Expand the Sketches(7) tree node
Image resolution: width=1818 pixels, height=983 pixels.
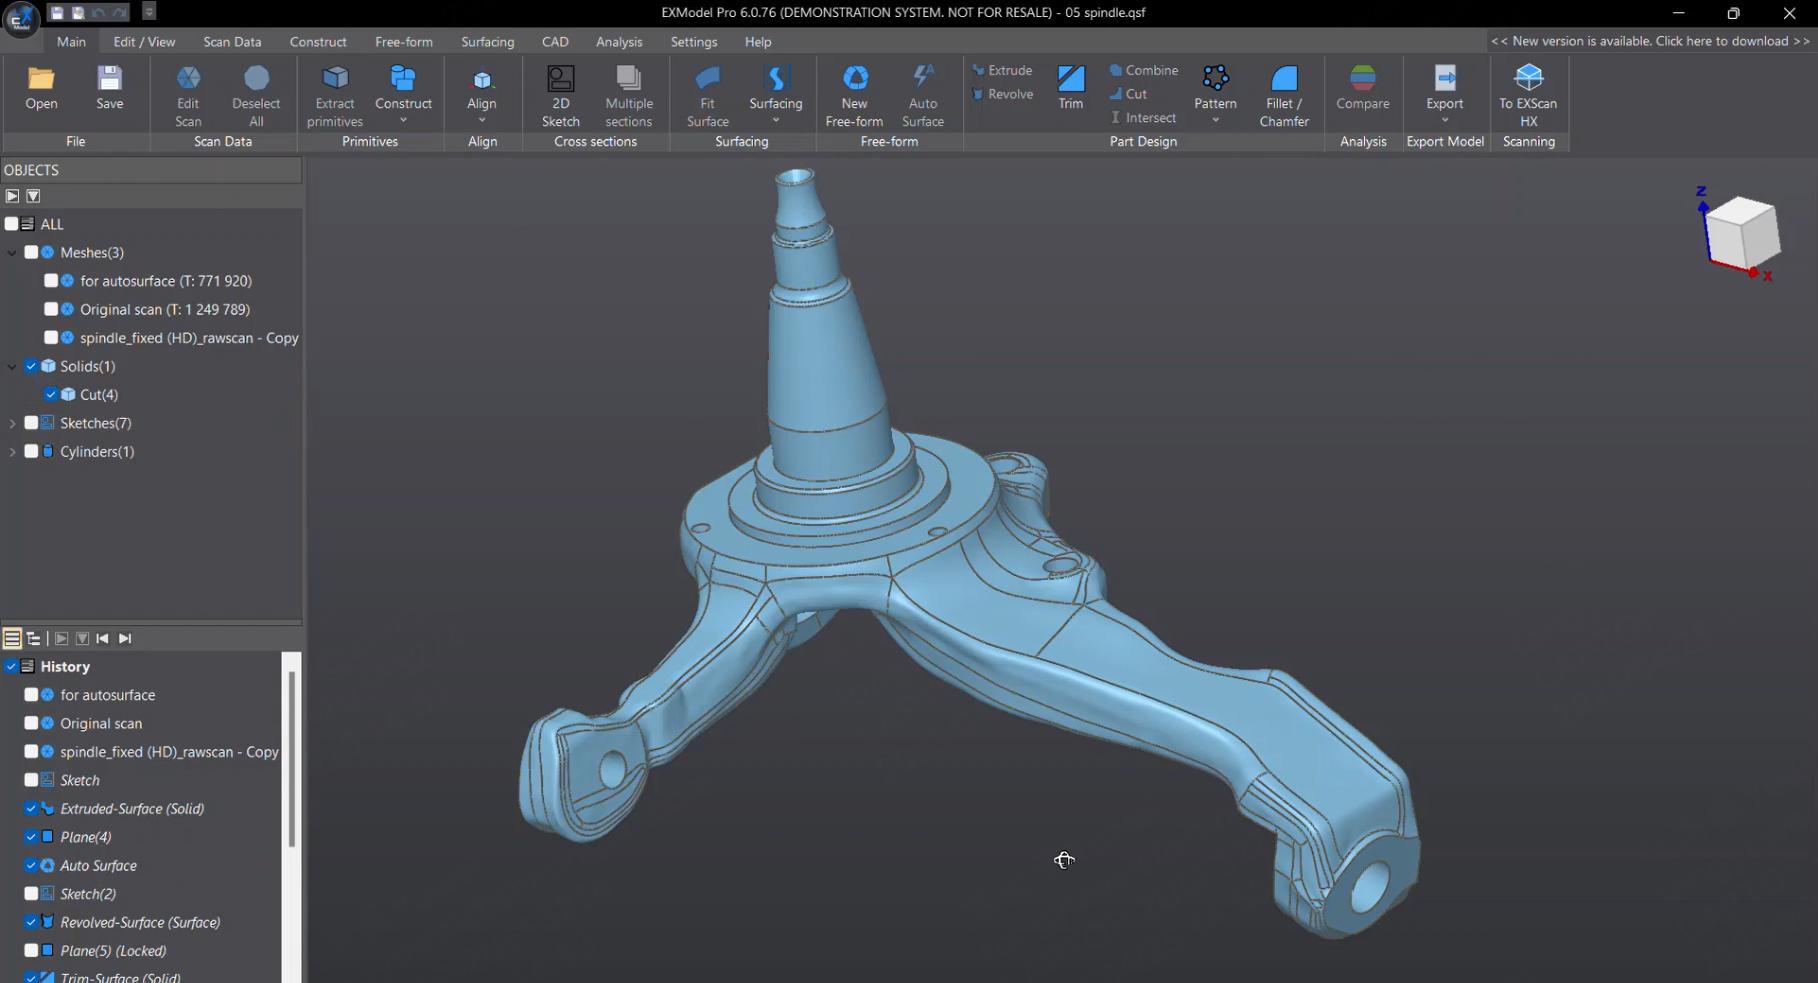pos(12,422)
